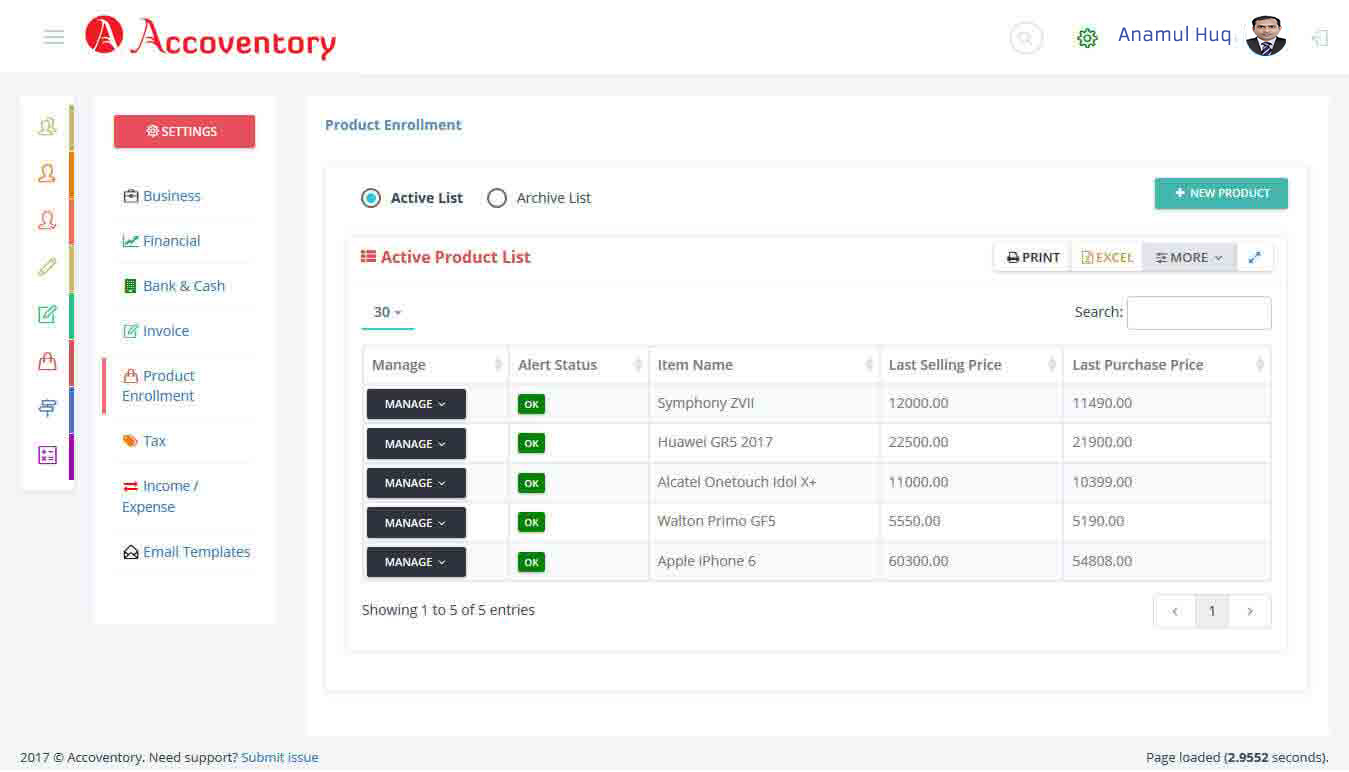Image resolution: width=1349 pixels, height=772 pixels.
Task: Open the orange user sidebar icon
Action: click(x=47, y=173)
